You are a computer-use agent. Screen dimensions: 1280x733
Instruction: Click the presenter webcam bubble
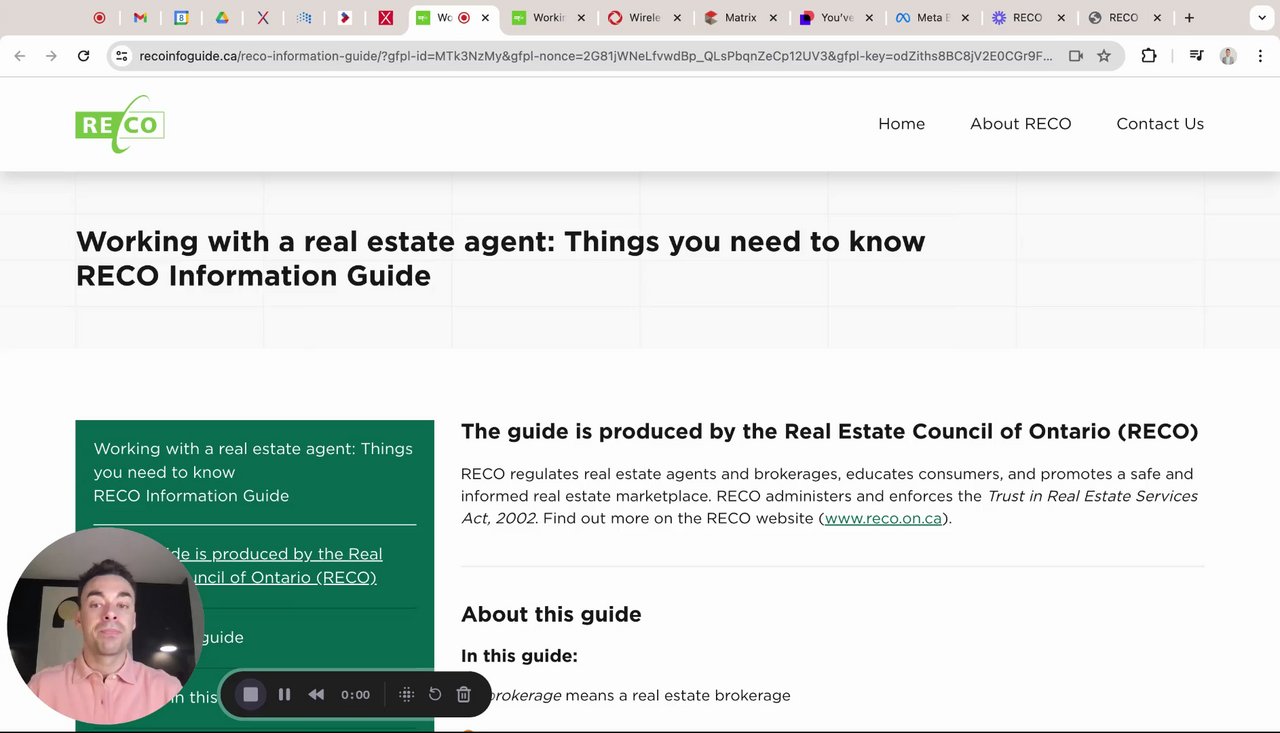tap(105, 625)
